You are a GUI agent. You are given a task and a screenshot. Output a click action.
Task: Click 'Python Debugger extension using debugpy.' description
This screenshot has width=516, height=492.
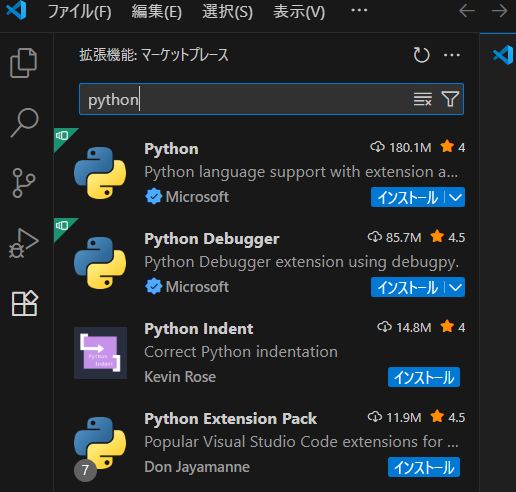(x=302, y=262)
